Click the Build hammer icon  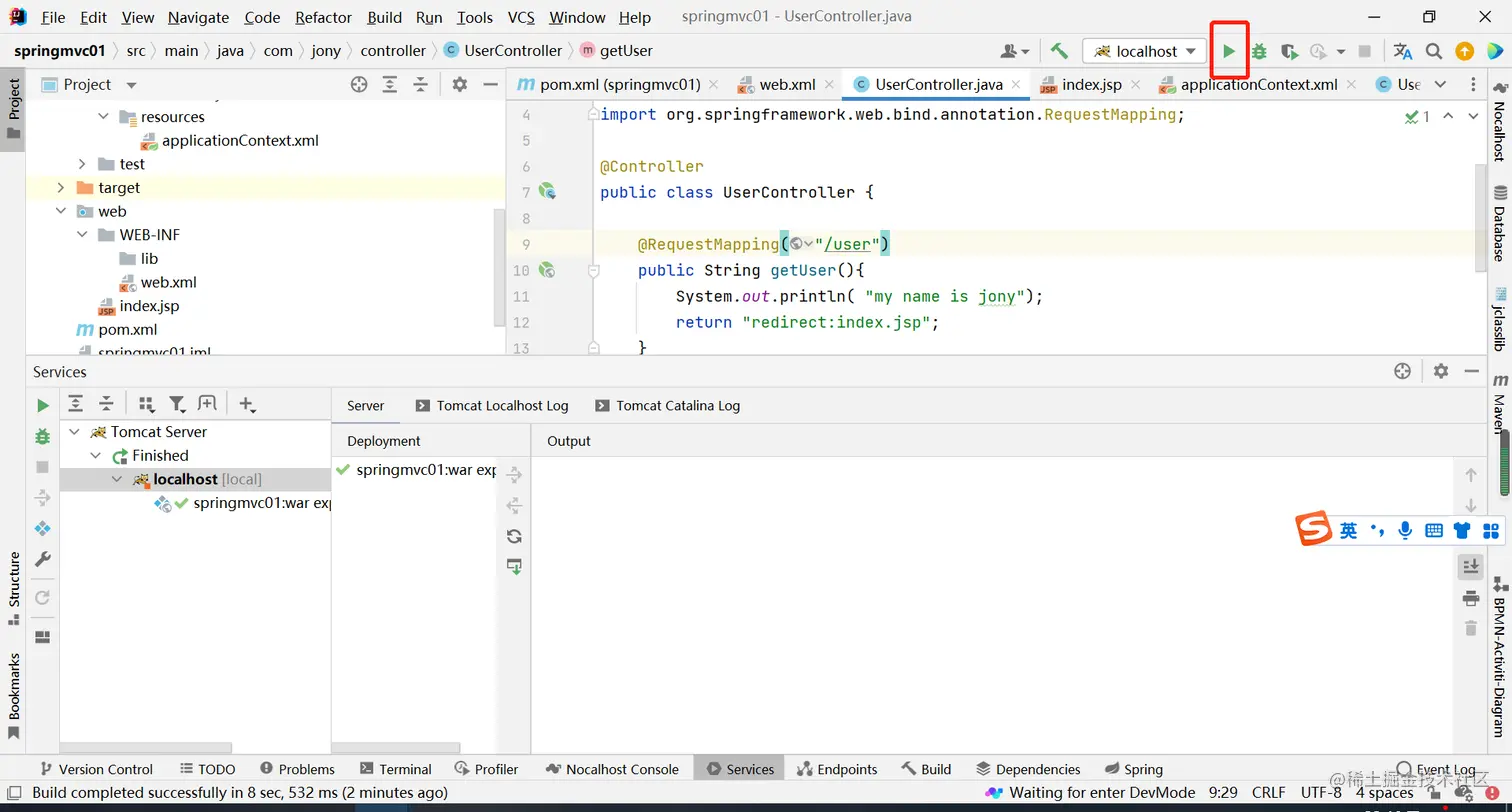click(x=1059, y=51)
